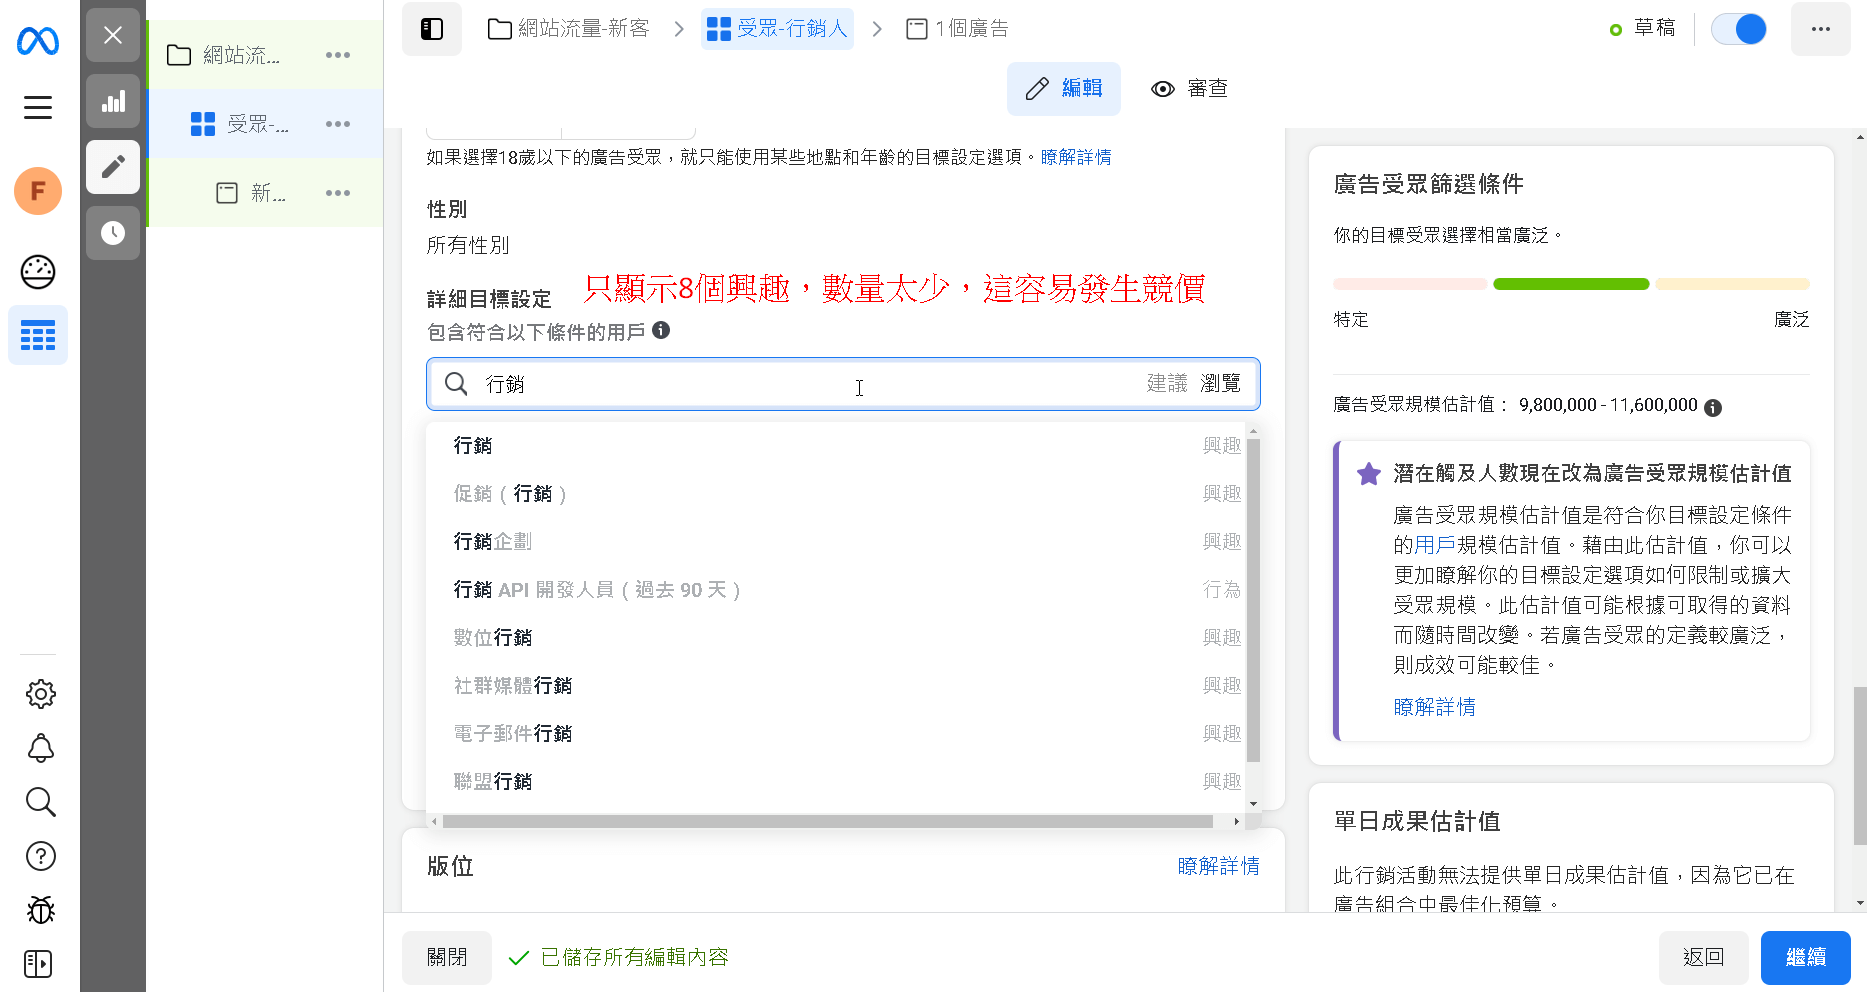Toggle the top-left panel collapse icon
The image size is (1867, 992).
pyautogui.click(x=432, y=29)
